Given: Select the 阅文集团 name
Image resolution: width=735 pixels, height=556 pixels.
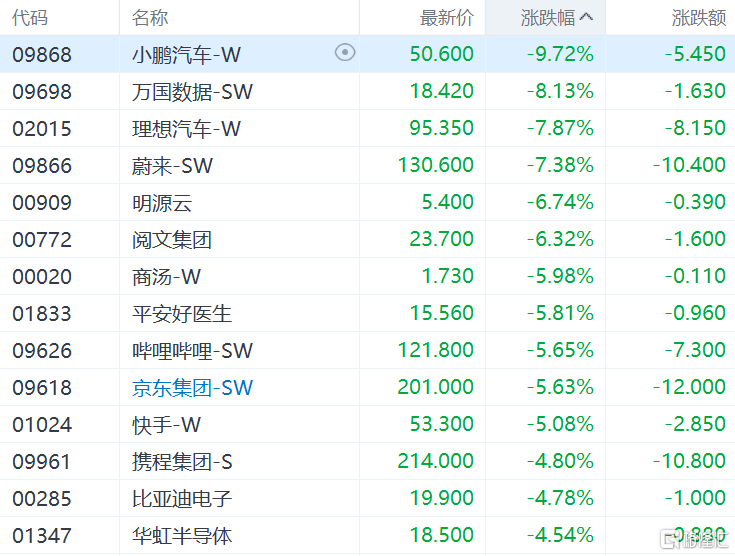Looking at the screenshot, I should (172, 240).
